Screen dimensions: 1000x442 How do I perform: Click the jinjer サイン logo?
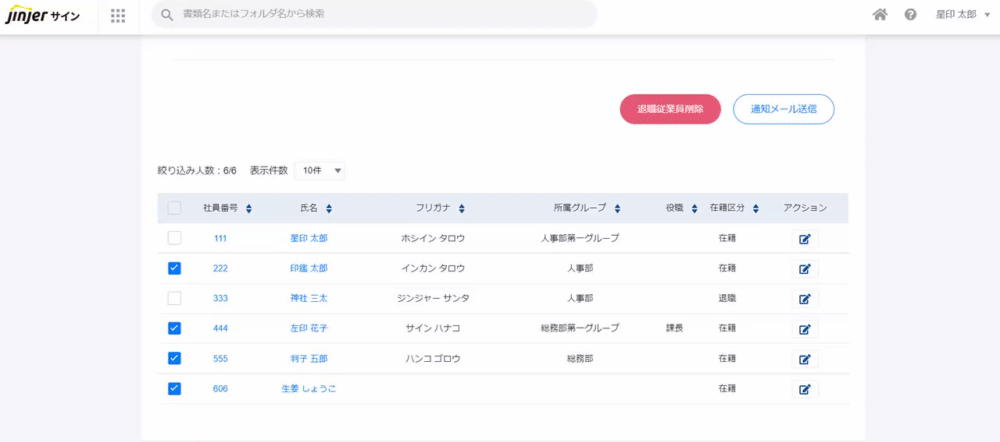click(x=43, y=15)
